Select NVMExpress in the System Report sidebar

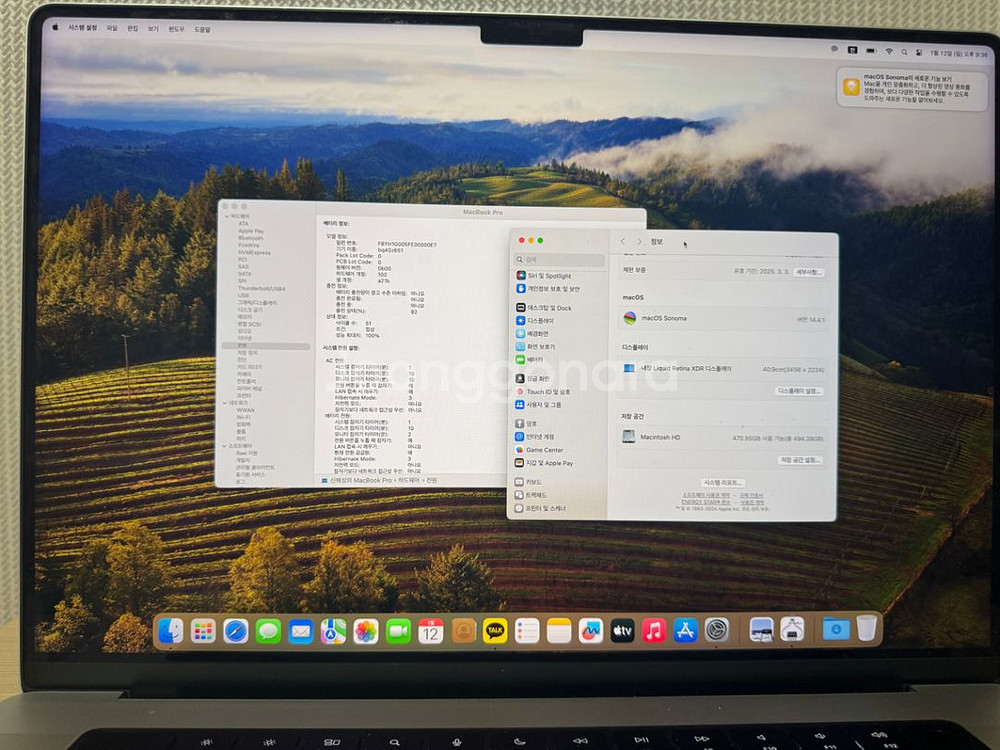[x=254, y=253]
